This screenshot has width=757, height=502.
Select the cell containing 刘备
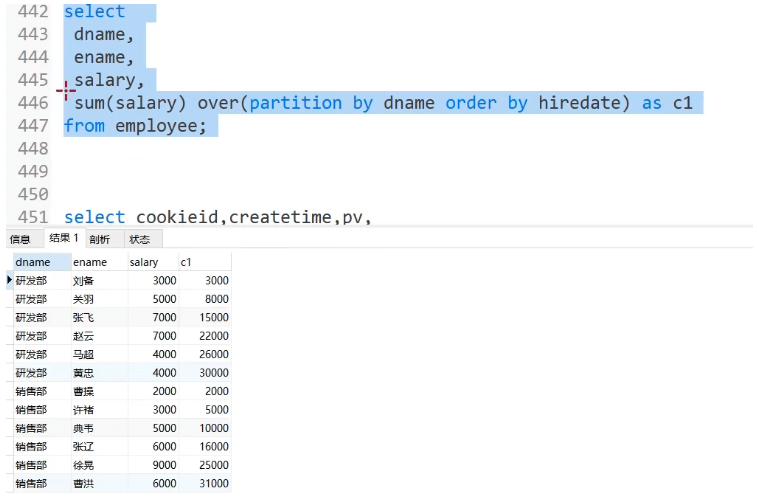(x=99, y=280)
